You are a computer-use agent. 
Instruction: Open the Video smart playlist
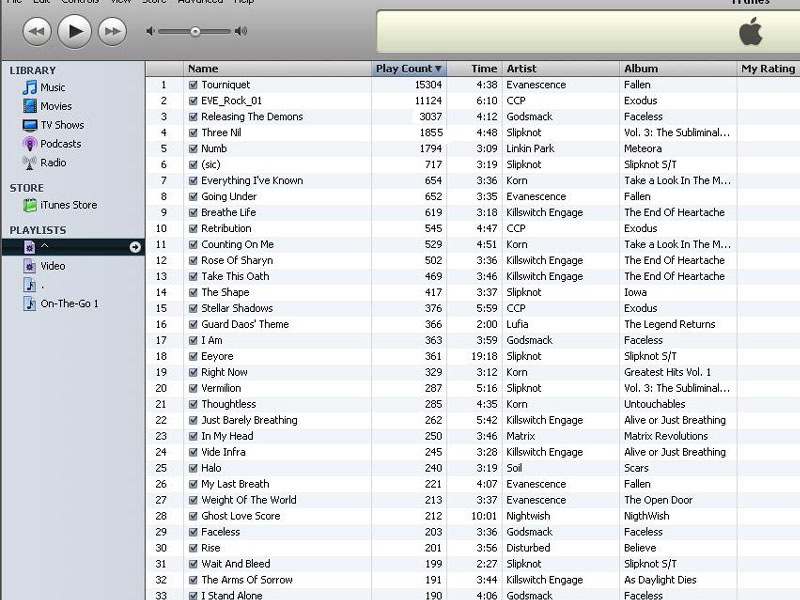coord(44,266)
